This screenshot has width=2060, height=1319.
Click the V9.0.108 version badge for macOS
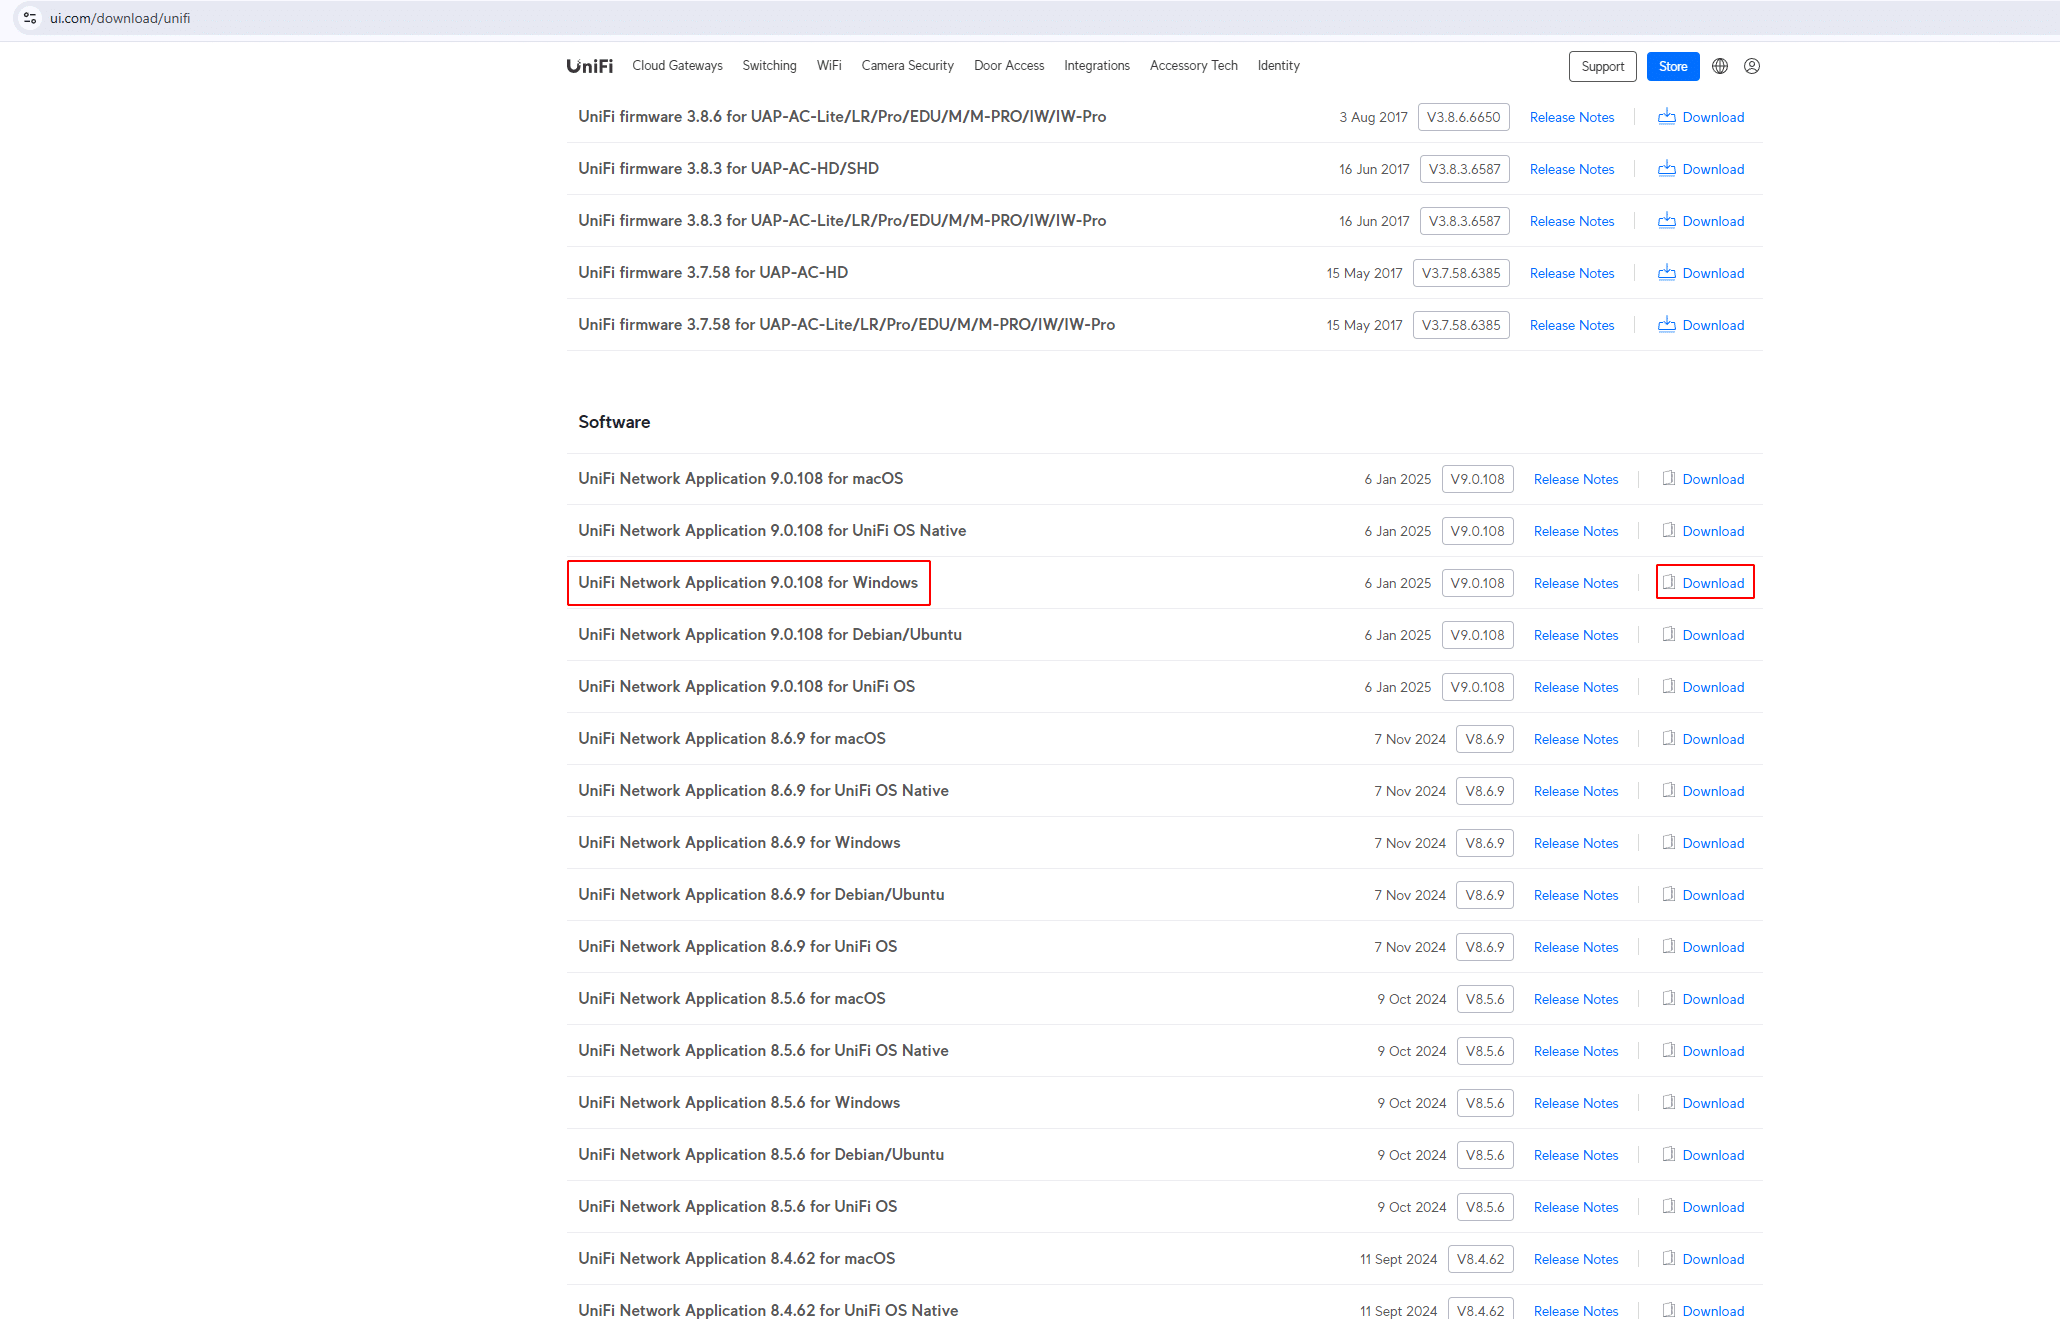click(1477, 479)
